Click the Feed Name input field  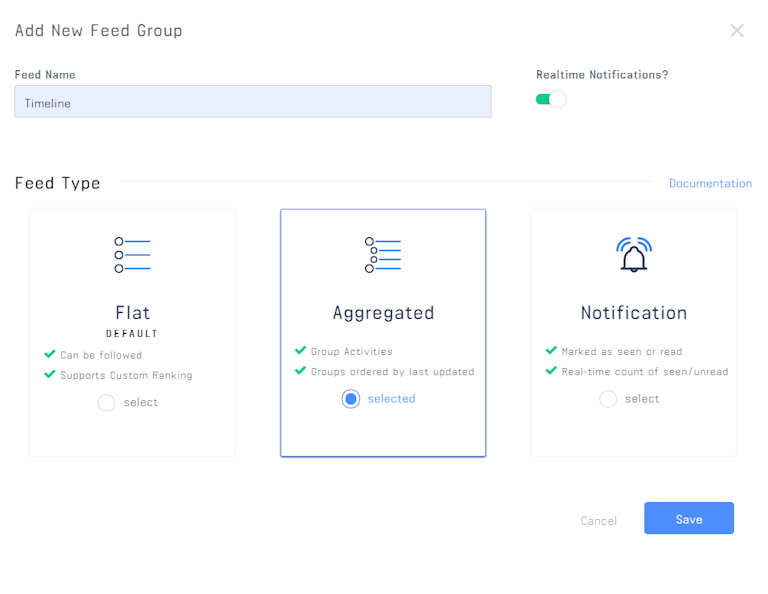pos(253,101)
